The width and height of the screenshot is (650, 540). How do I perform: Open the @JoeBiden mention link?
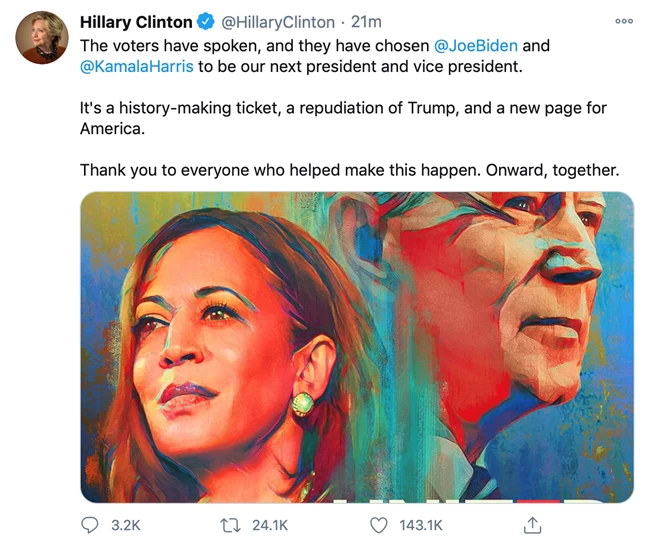tap(475, 46)
